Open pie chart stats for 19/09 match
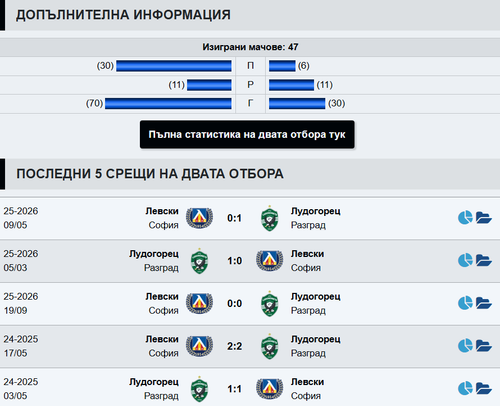The image size is (500, 406). pos(465,303)
